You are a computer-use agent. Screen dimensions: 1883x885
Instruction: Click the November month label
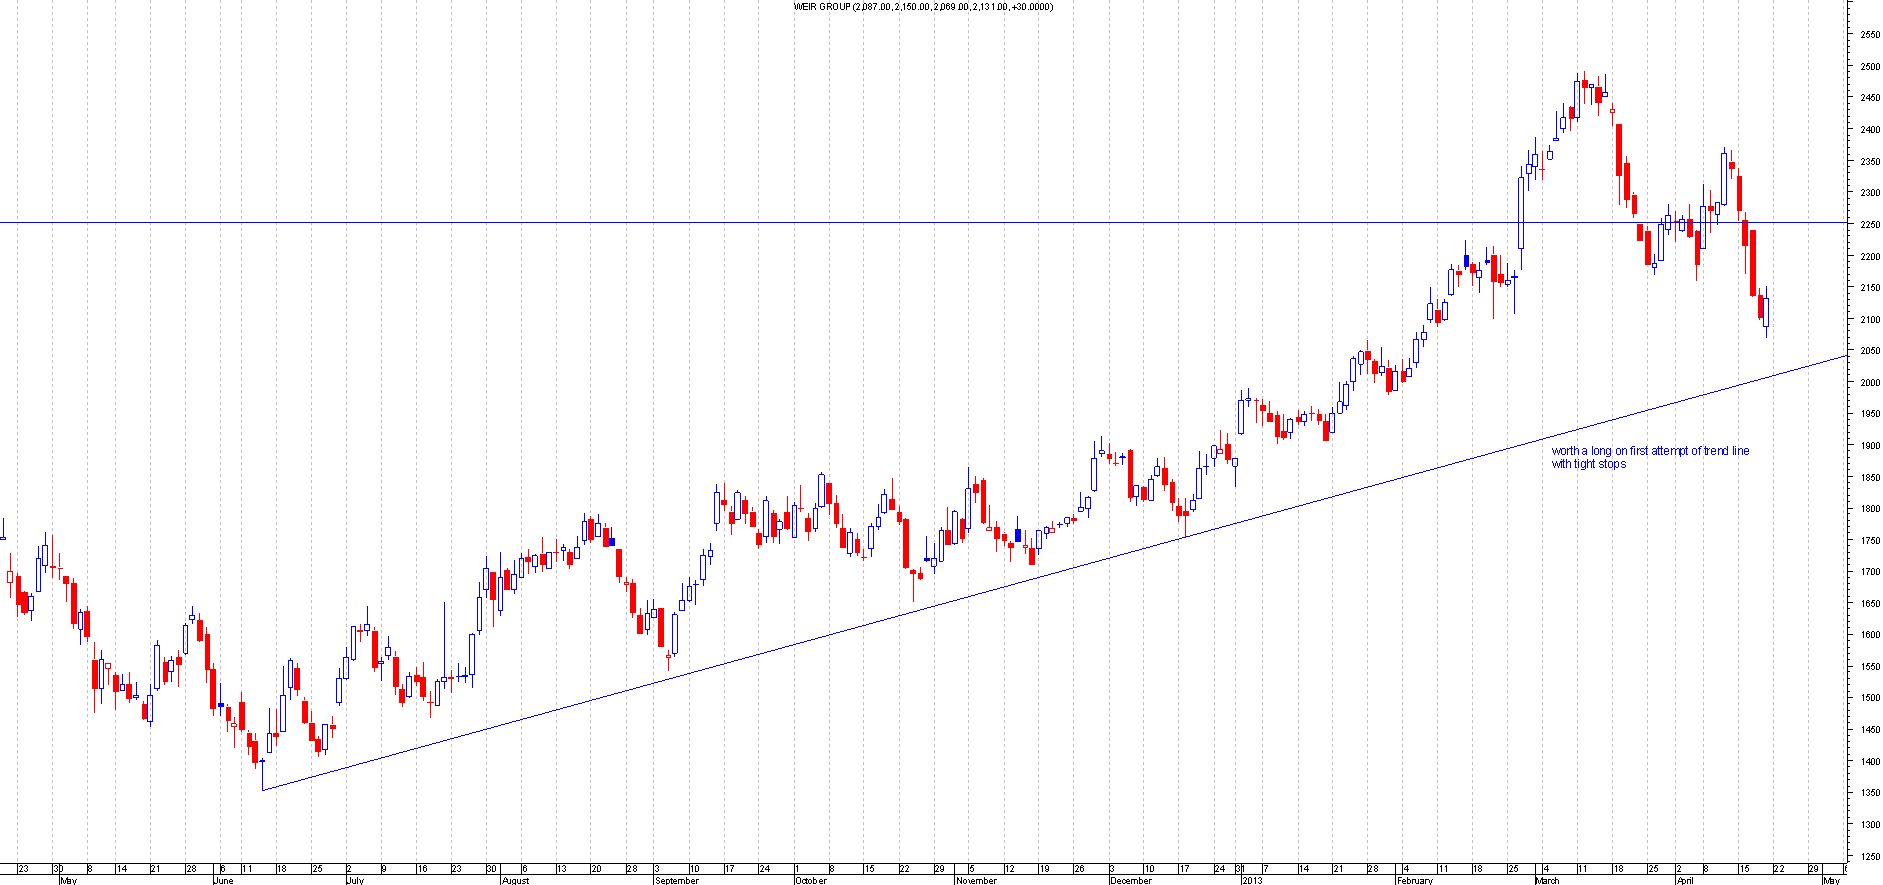[x=976, y=880]
